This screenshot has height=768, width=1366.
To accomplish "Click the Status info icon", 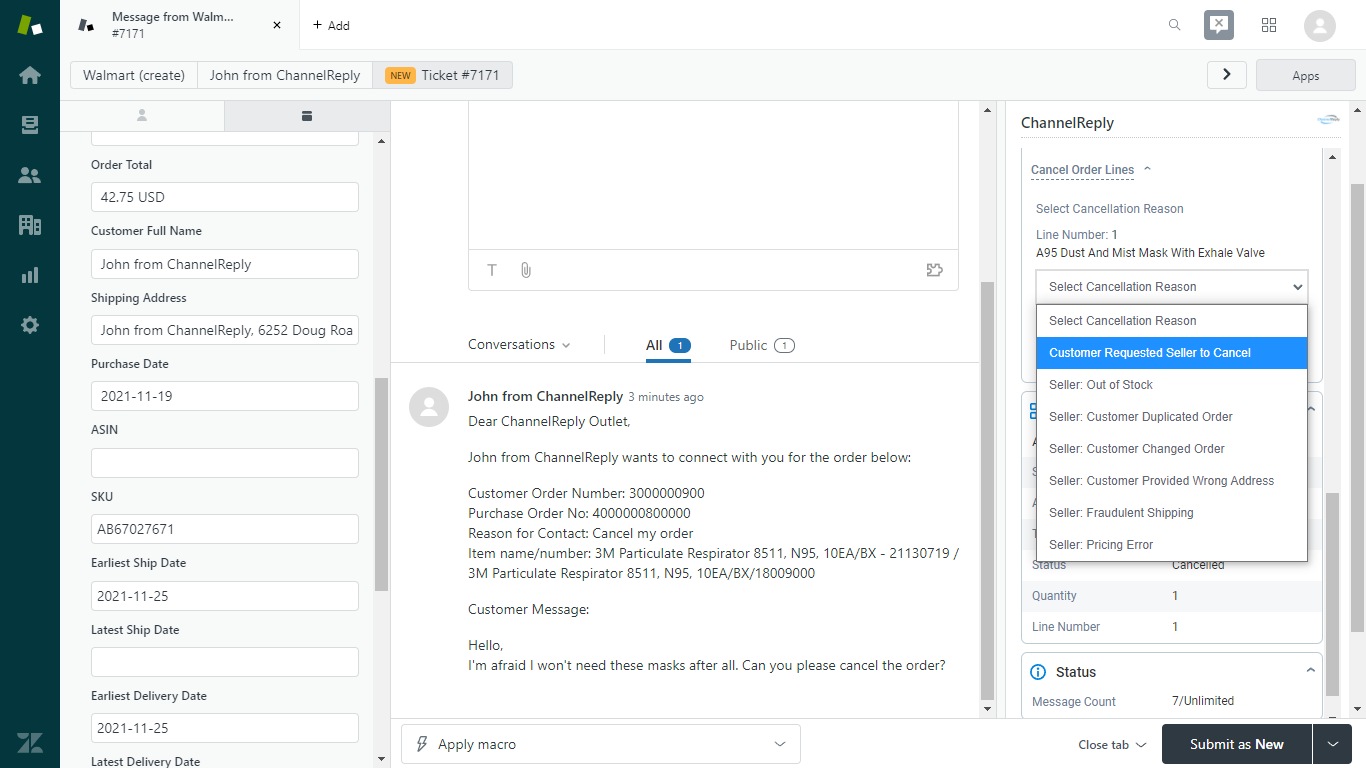I will click(1038, 672).
